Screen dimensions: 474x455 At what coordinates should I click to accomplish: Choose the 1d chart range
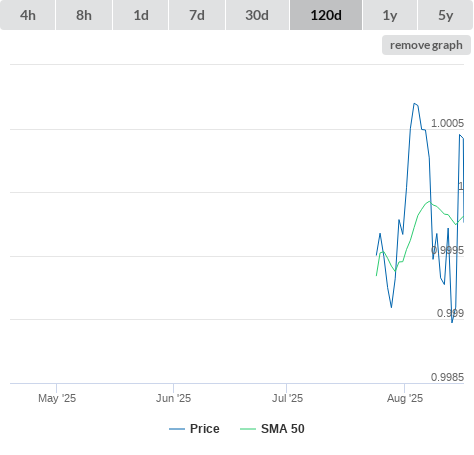141,15
